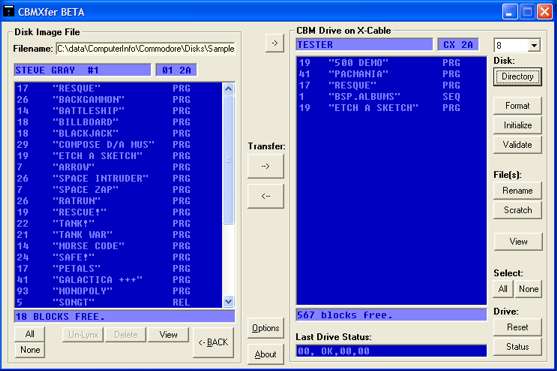Select "SPACE ZAP" in the disk image list
557x371 pixels.
(x=118, y=190)
